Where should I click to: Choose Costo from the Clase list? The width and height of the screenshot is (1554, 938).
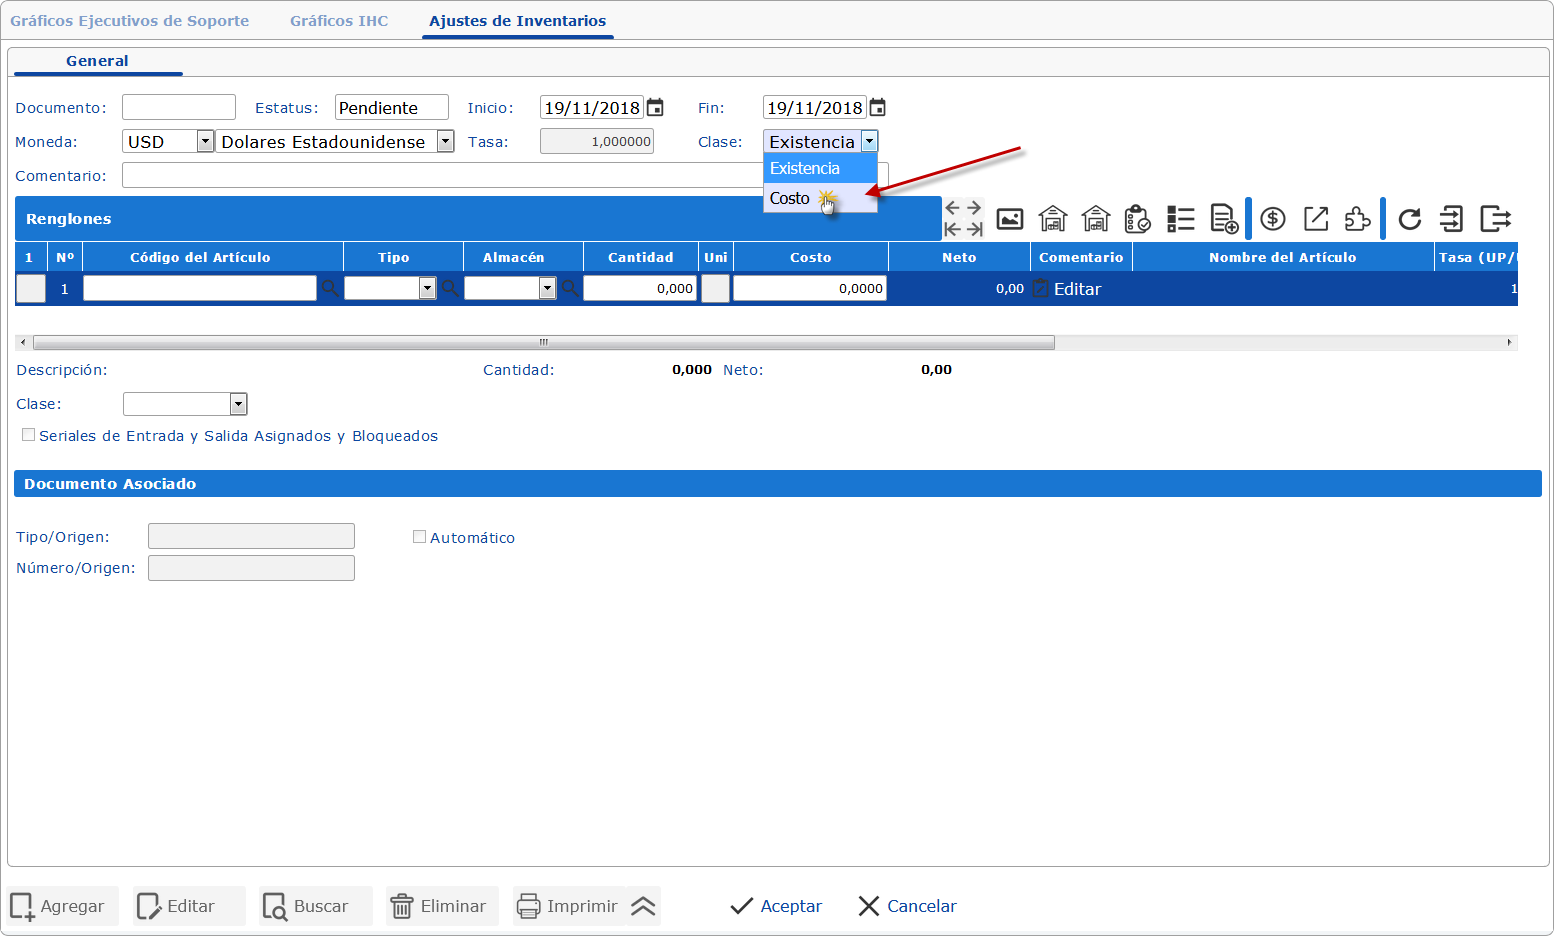click(790, 198)
